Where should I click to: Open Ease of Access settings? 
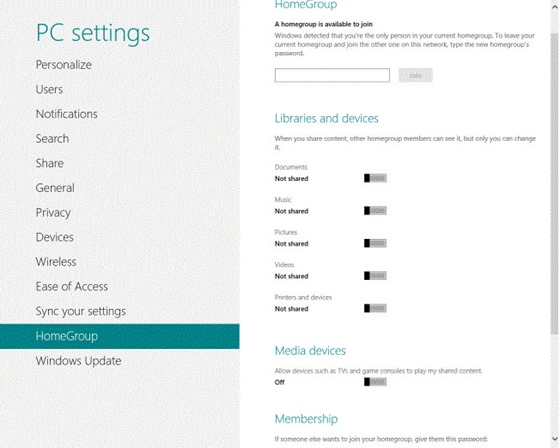(x=72, y=287)
